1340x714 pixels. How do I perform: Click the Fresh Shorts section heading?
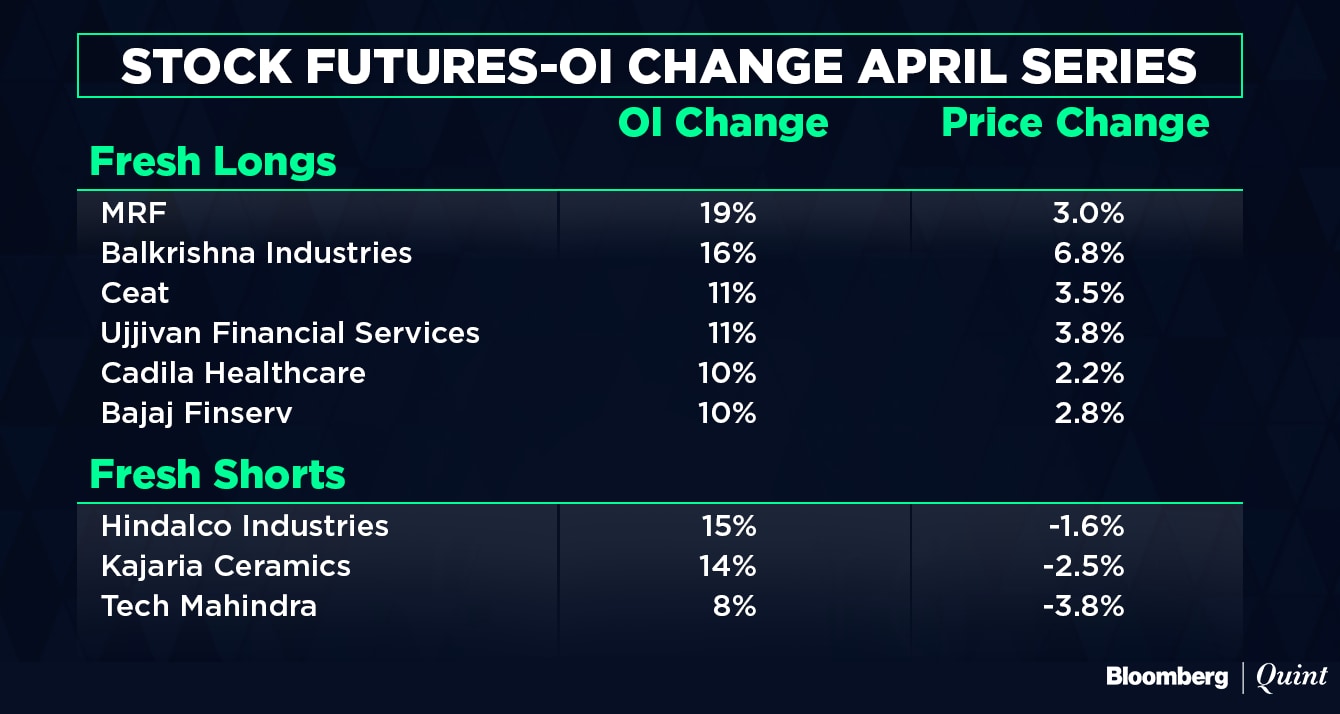click(217, 474)
